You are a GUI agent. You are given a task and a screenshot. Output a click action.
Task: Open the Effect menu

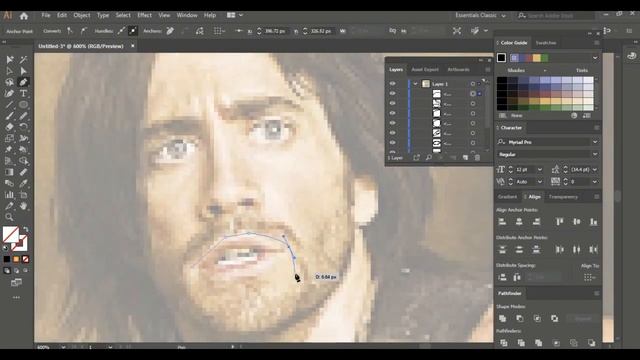144,15
